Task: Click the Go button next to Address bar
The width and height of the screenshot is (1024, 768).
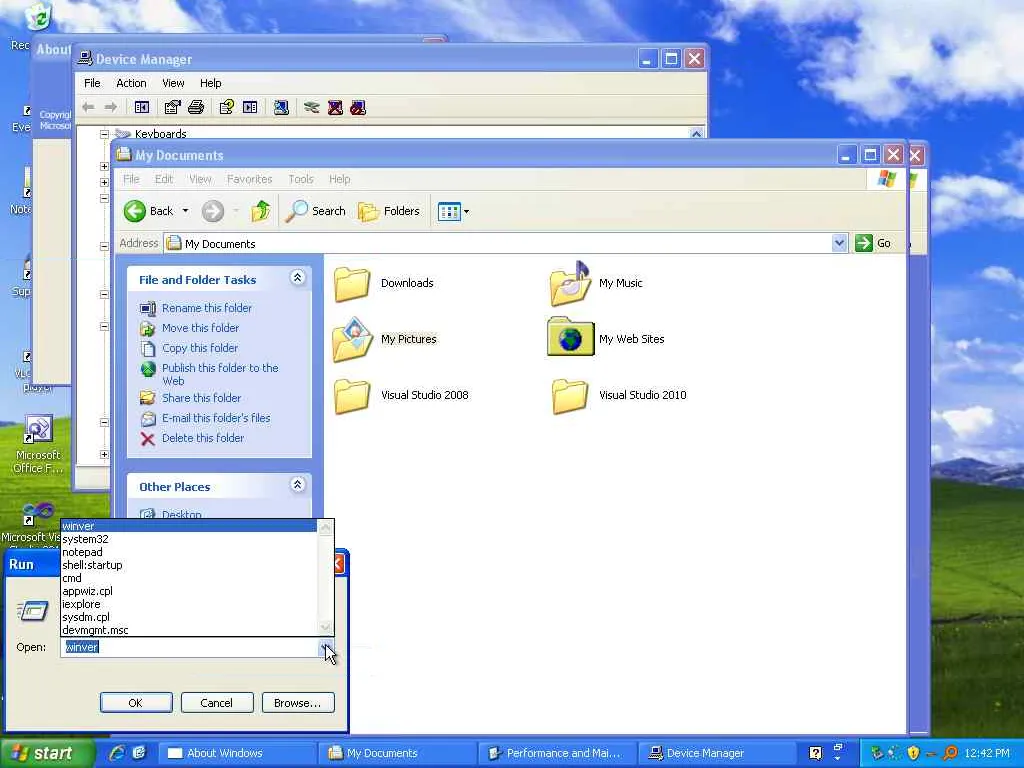Action: point(874,244)
